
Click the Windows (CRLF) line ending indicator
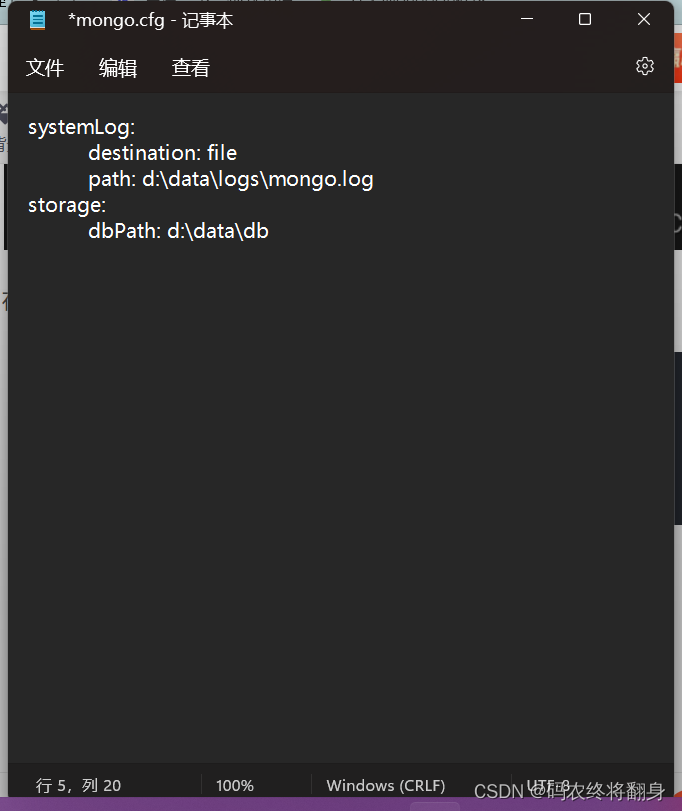(x=386, y=786)
